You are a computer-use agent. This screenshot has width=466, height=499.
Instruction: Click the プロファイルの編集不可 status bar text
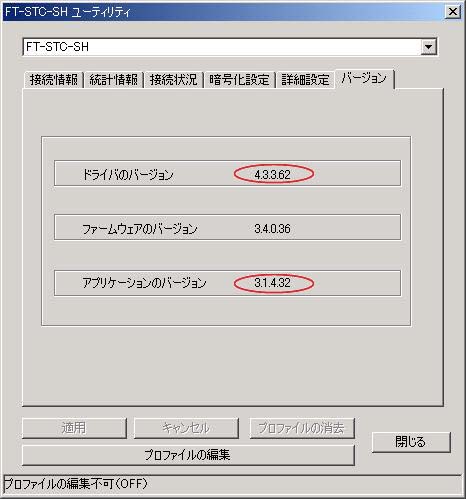pyautogui.click(x=76, y=484)
